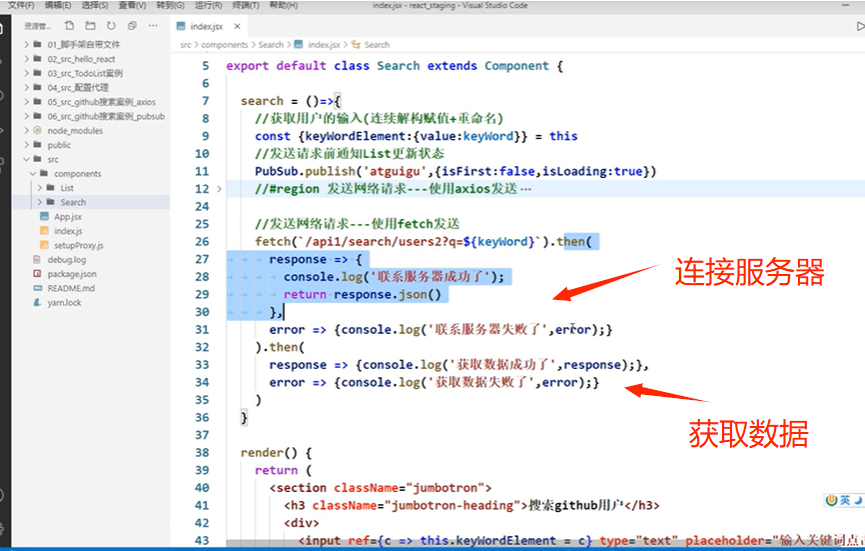Open the 帮助(H) menu
This screenshot has width=865, height=551.
284,5
